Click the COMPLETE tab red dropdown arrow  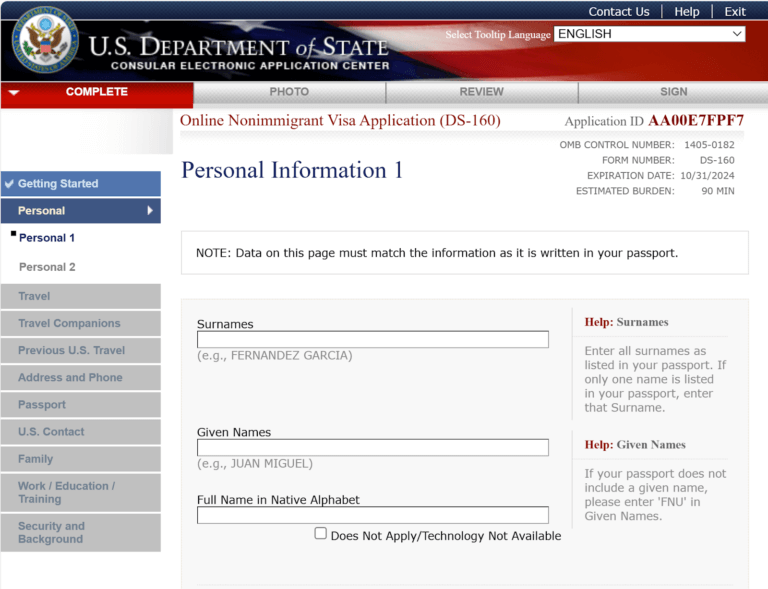tap(13, 93)
